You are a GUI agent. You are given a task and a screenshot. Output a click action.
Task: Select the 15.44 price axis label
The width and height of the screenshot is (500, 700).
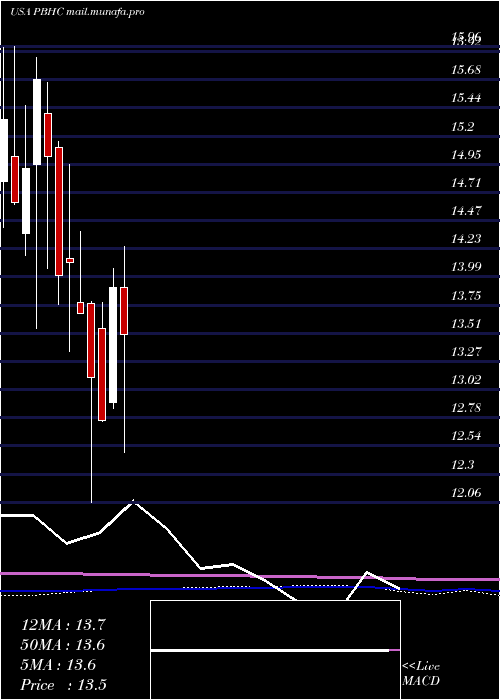(x=466, y=98)
